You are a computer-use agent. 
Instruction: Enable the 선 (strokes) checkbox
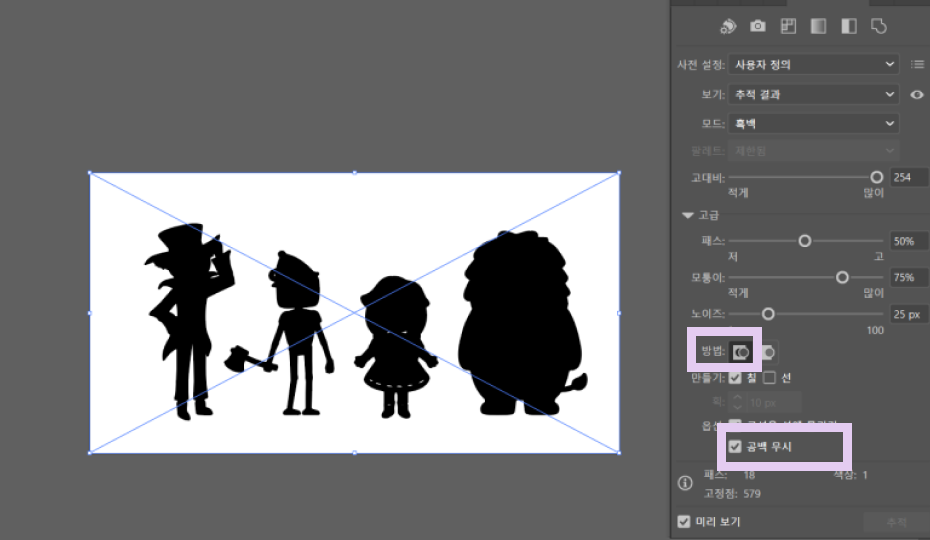(769, 378)
